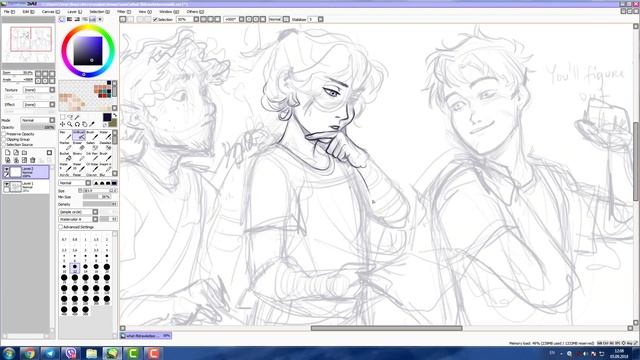The width and height of the screenshot is (640, 360).
Task: Click the dark foreground color swatch
Action: point(107,117)
